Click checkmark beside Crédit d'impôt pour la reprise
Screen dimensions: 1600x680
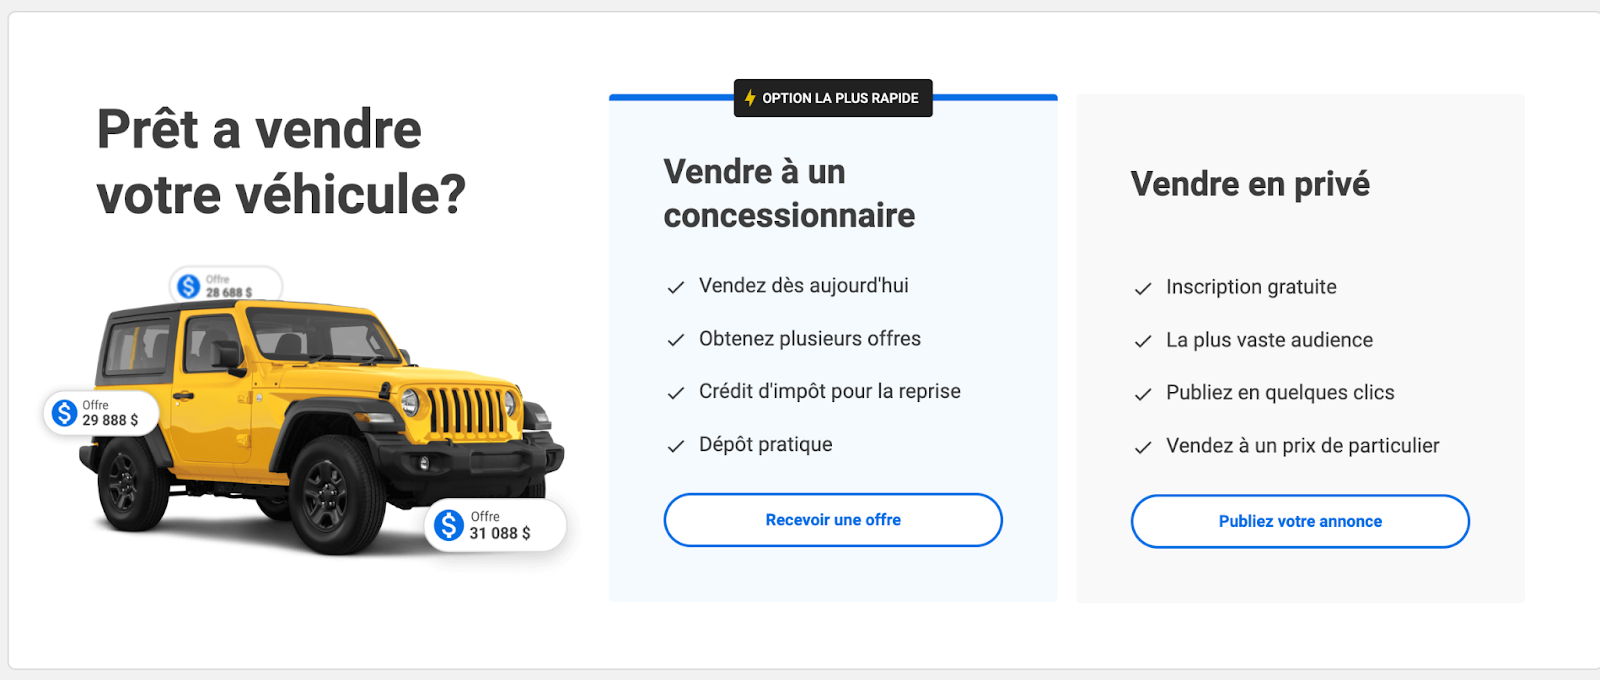676,393
